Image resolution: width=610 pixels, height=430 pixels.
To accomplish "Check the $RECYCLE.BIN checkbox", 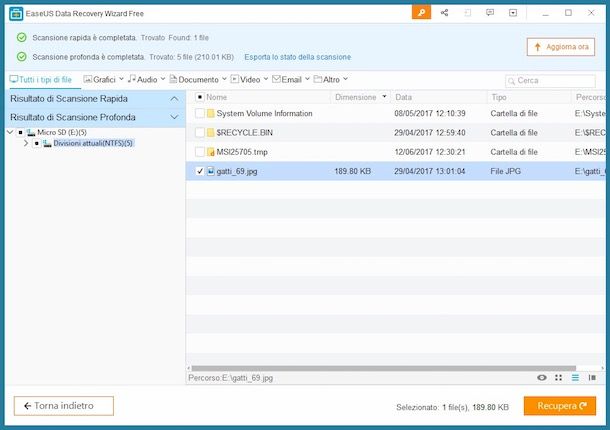I will [x=200, y=133].
